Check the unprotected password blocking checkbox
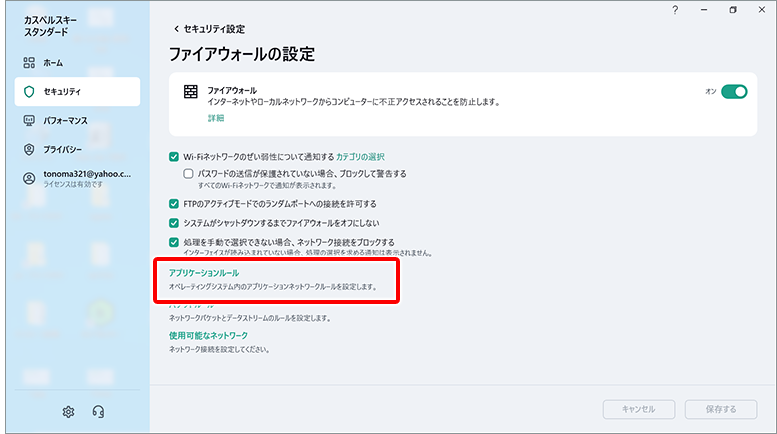 pyautogui.click(x=188, y=174)
